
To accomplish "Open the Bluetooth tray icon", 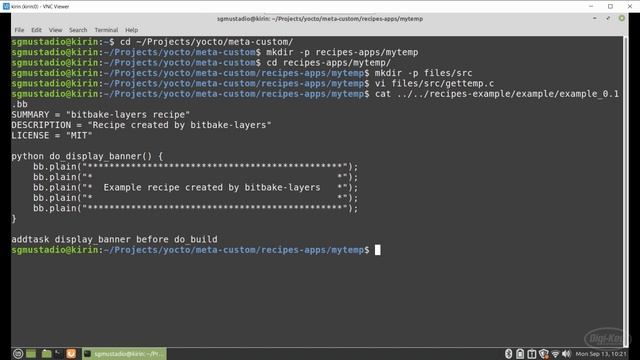I will [x=508, y=354].
